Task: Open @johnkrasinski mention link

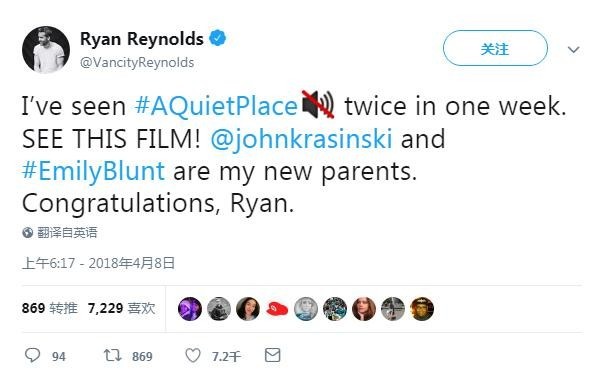Action: coord(301,138)
